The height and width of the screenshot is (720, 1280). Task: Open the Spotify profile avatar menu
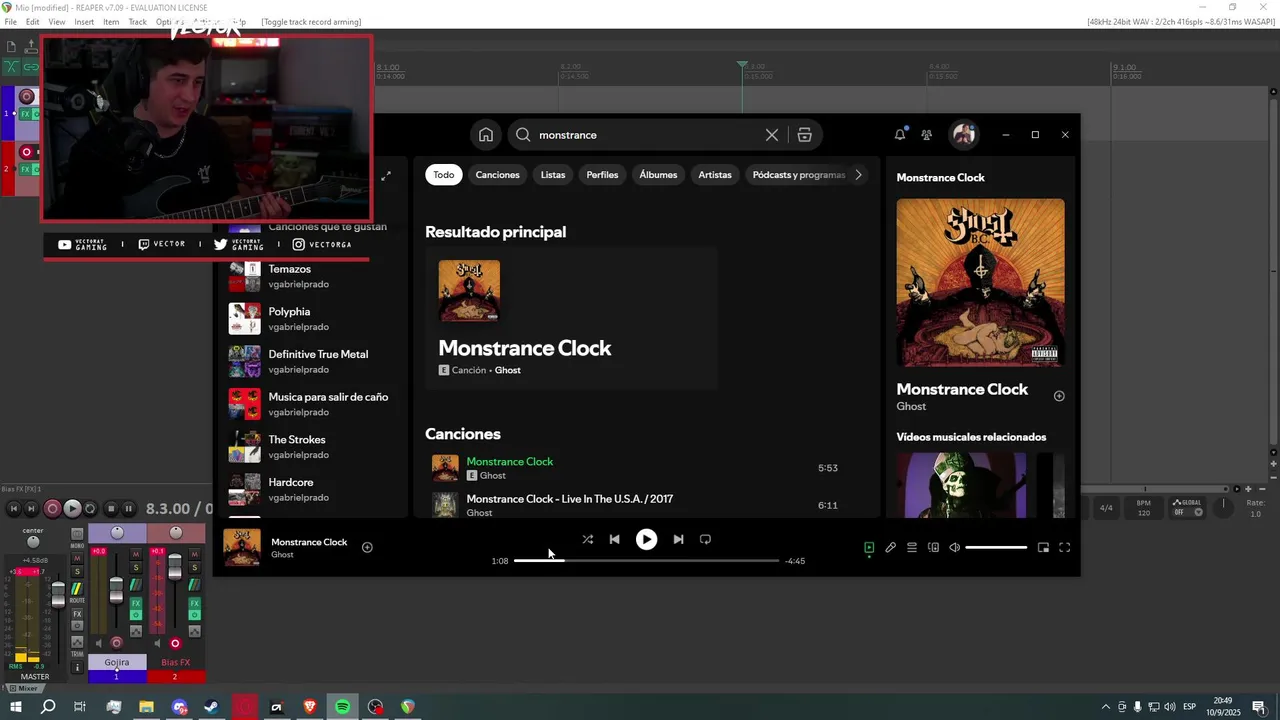[x=964, y=134]
